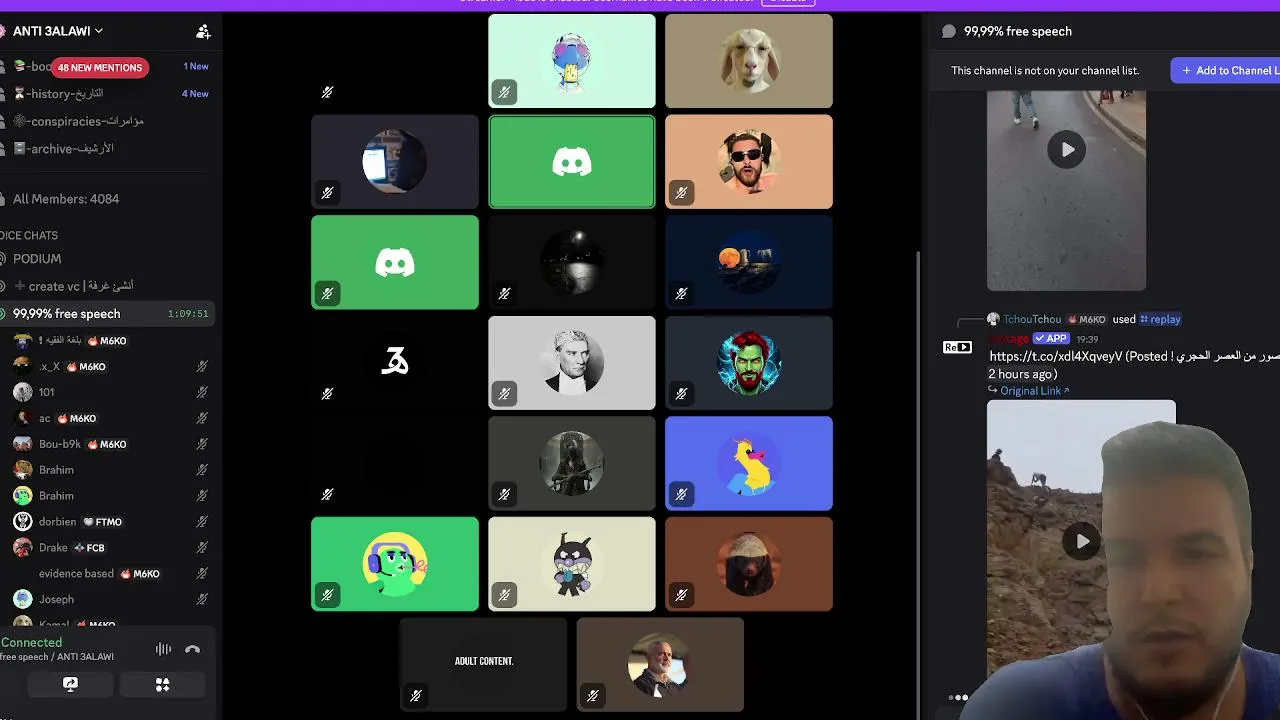
Task: Select the ADULT CONTENT participant tile
Action: (x=483, y=665)
